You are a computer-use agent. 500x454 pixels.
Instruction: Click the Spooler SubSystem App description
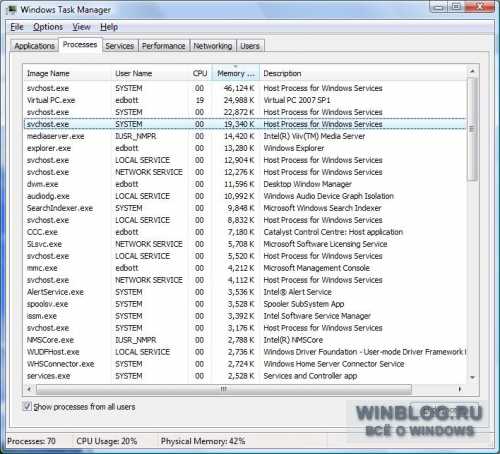point(304,304)
